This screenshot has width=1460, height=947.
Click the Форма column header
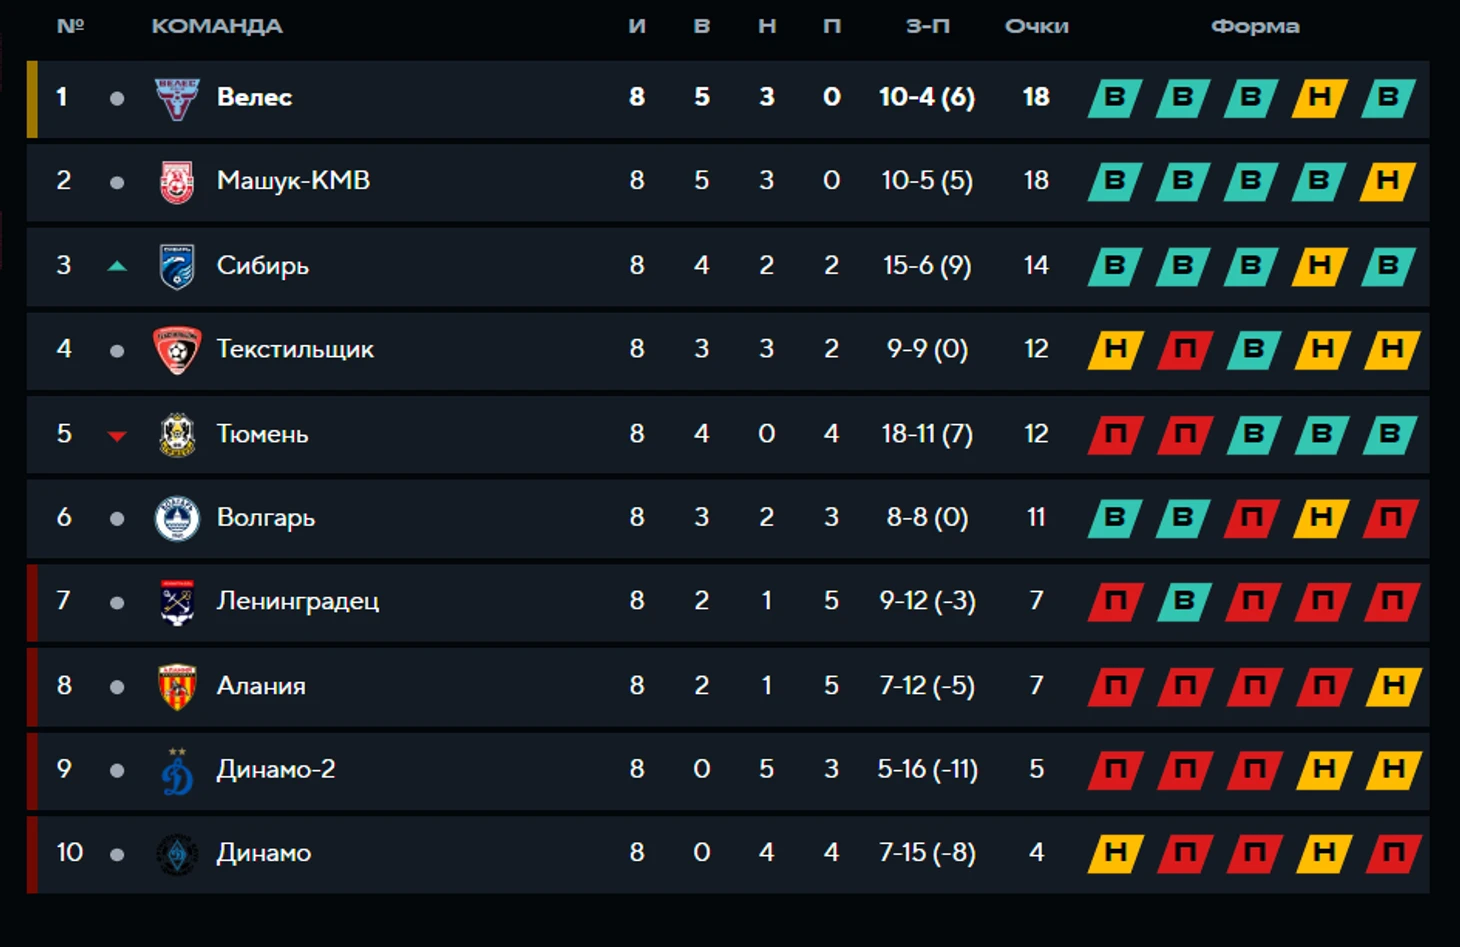click(1255, 27)
